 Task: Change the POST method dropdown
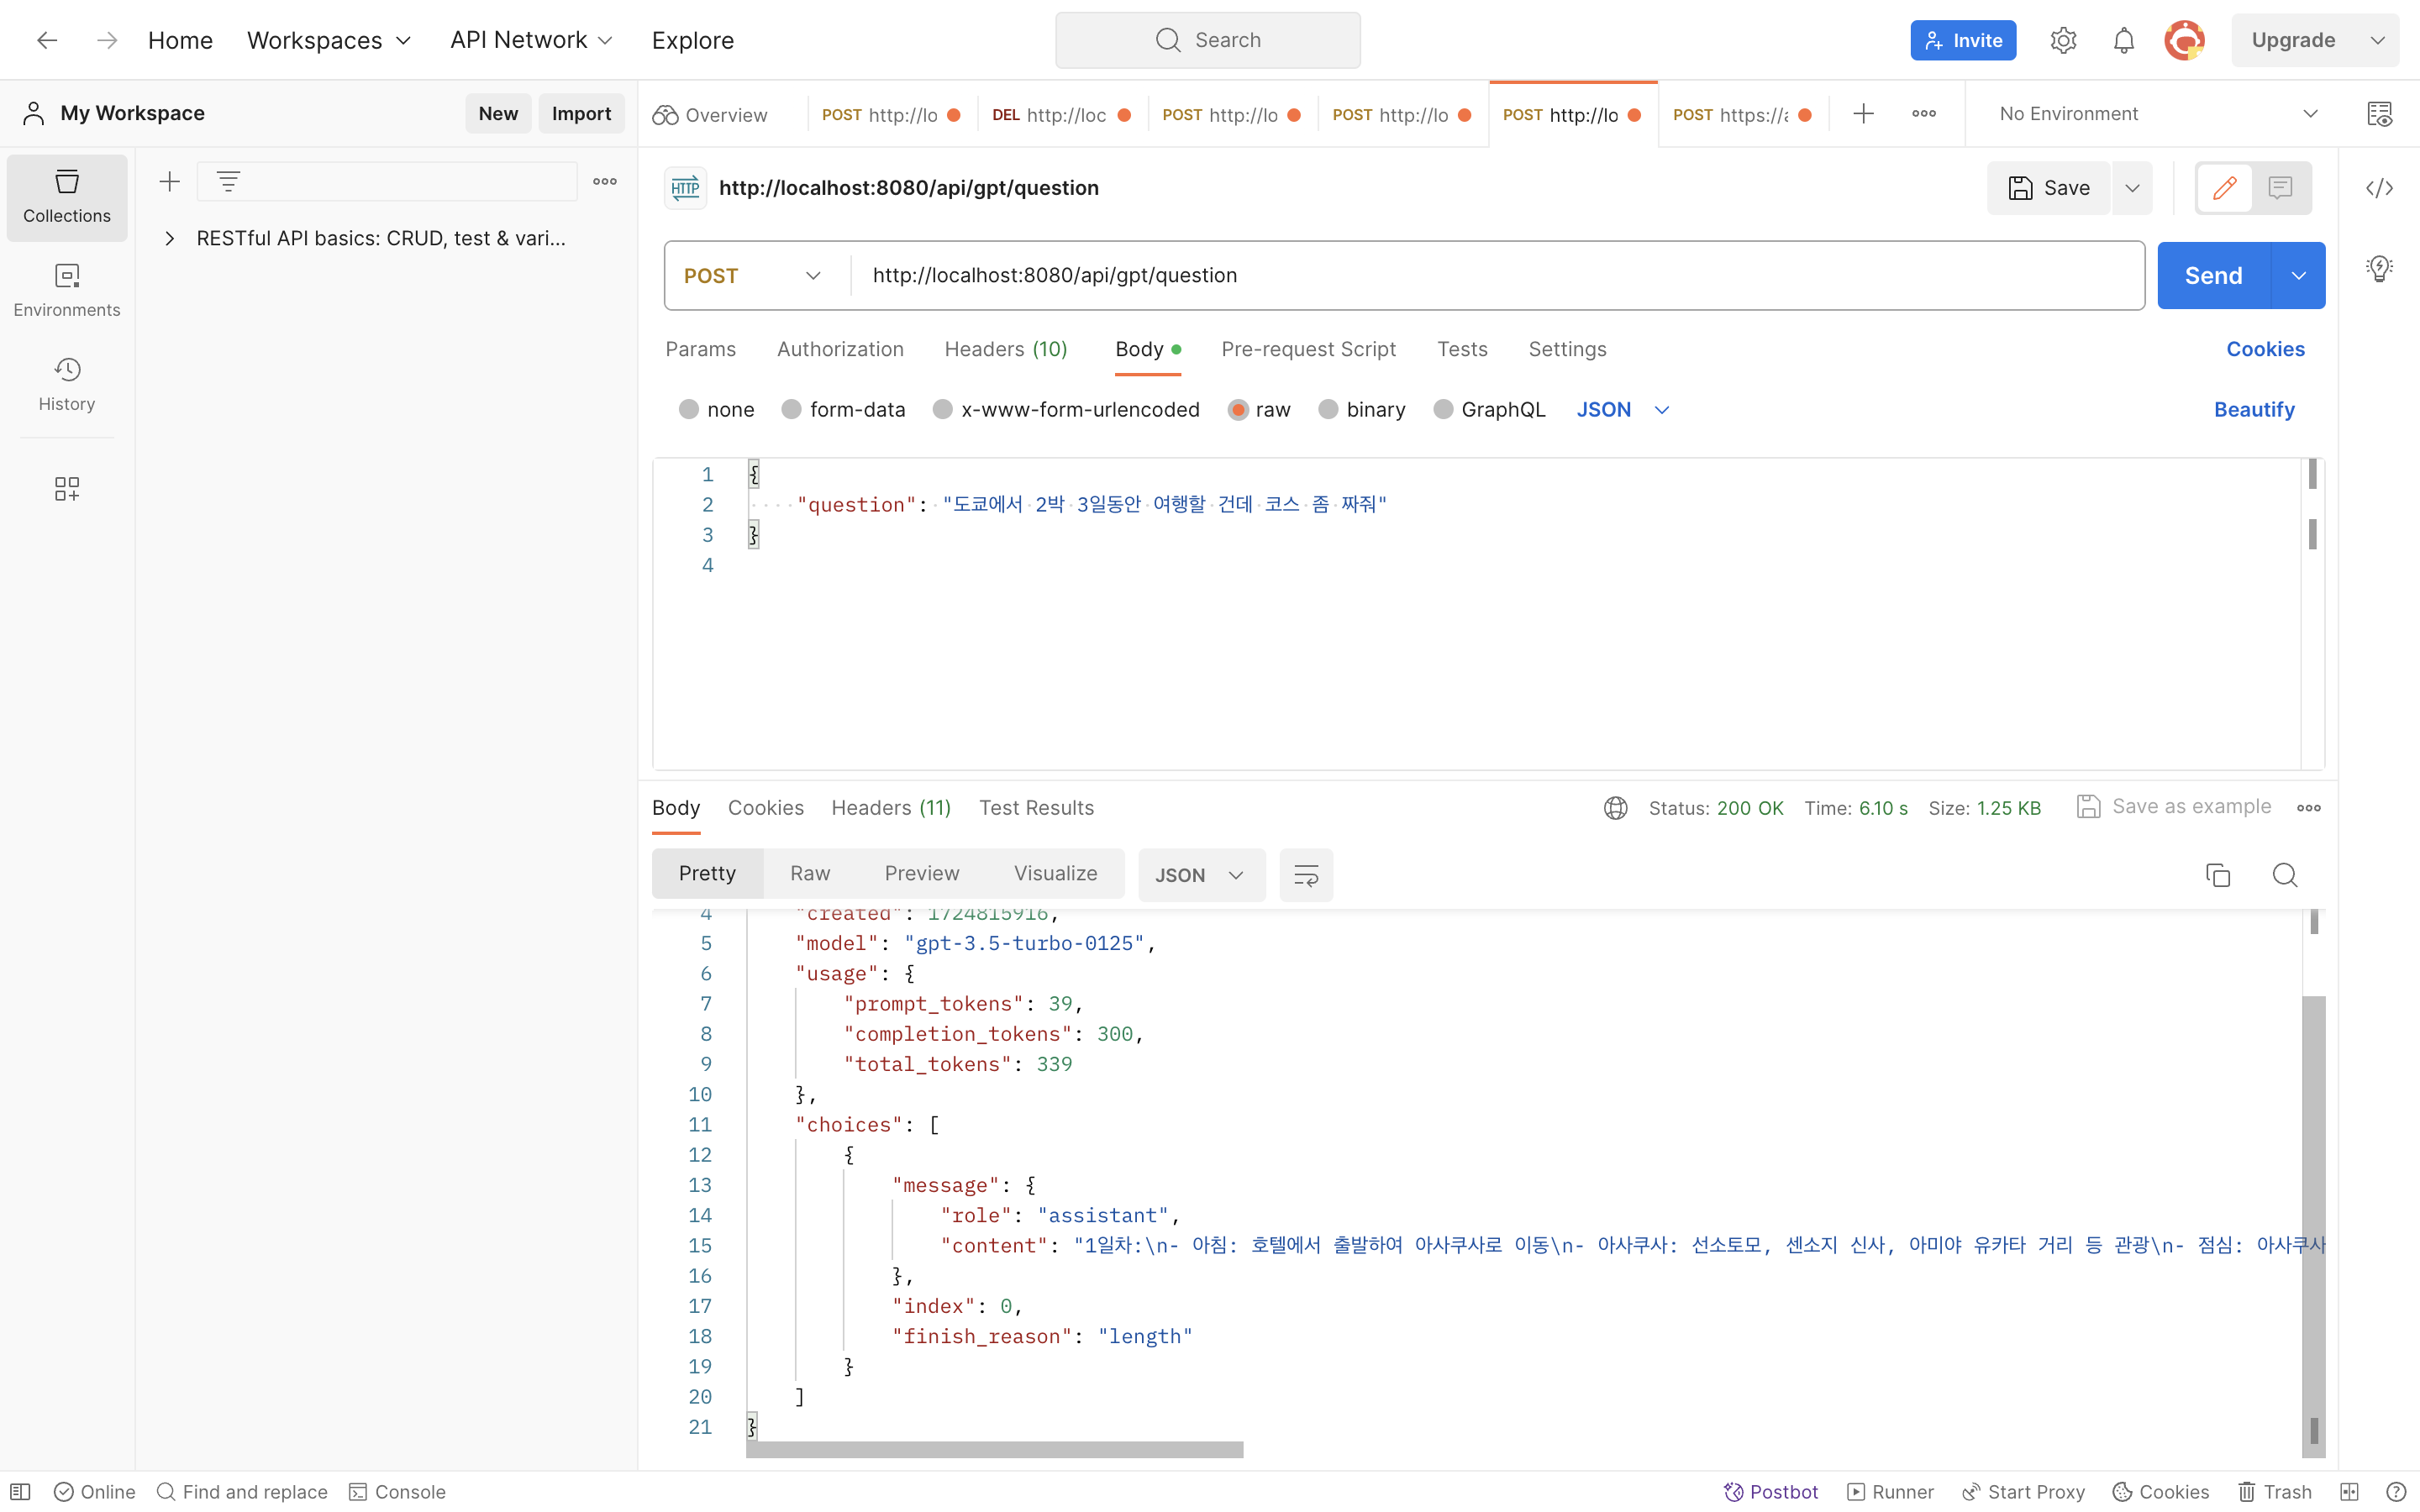754,276
